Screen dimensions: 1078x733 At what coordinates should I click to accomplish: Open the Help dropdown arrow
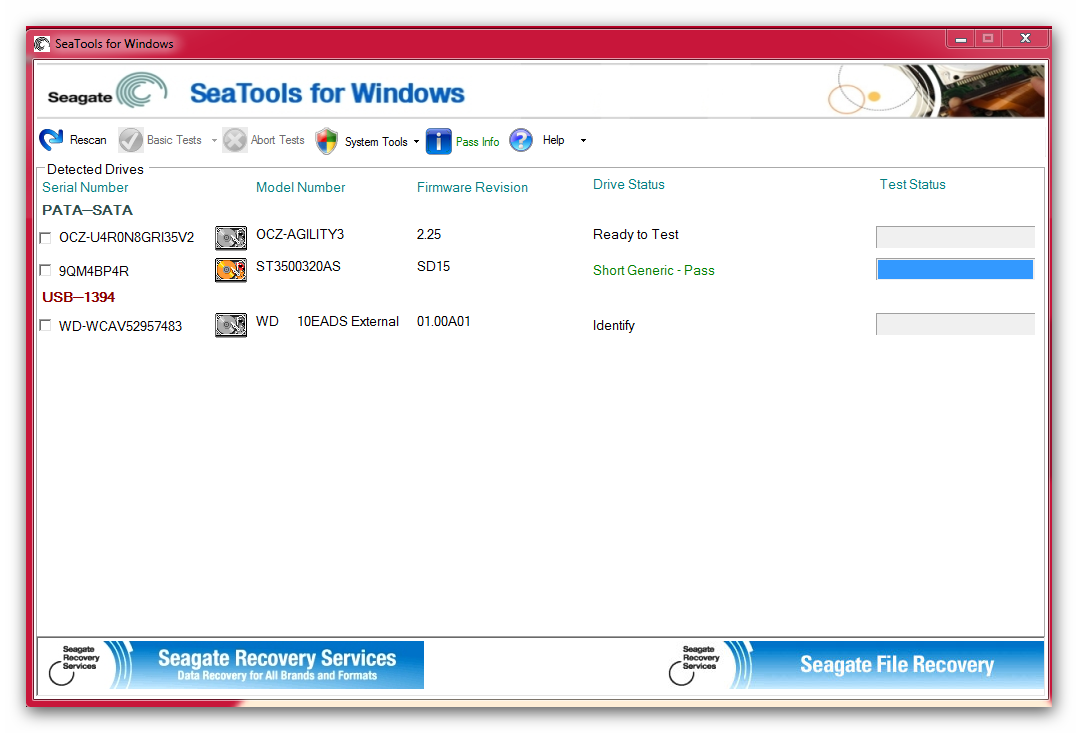[x=583, y=140]
